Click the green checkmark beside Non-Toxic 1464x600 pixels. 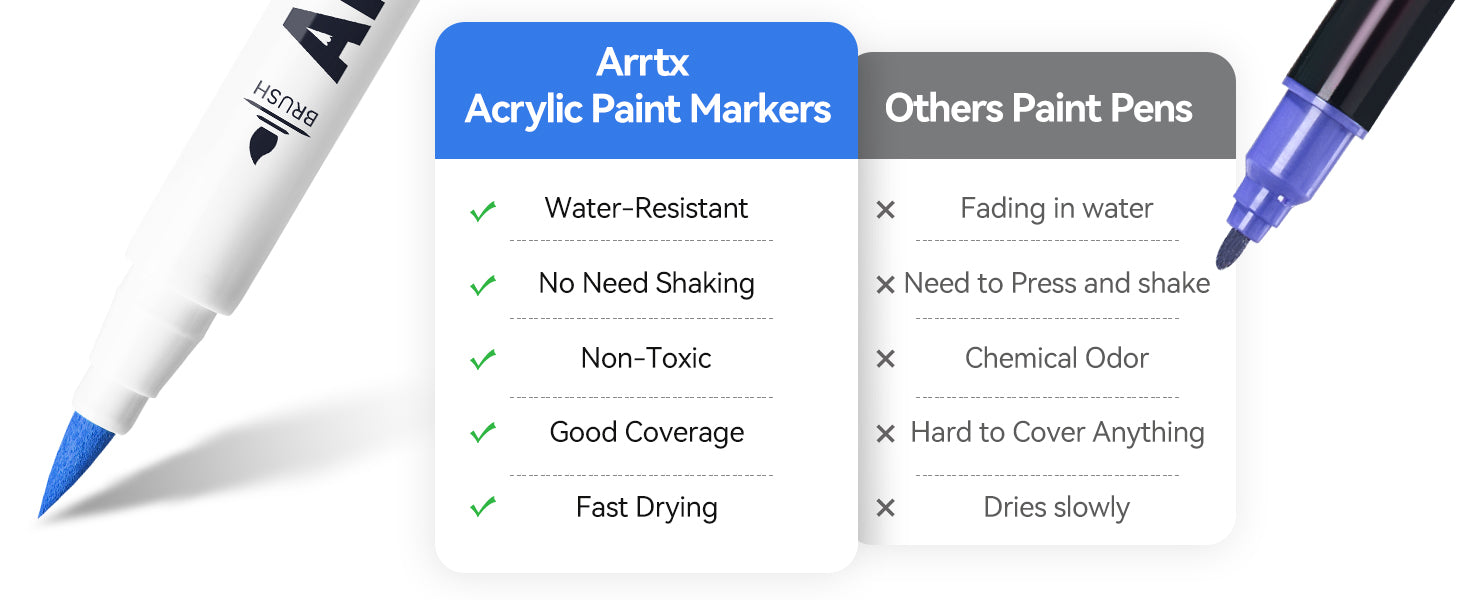pyautogui.click(x=483, y=359)
